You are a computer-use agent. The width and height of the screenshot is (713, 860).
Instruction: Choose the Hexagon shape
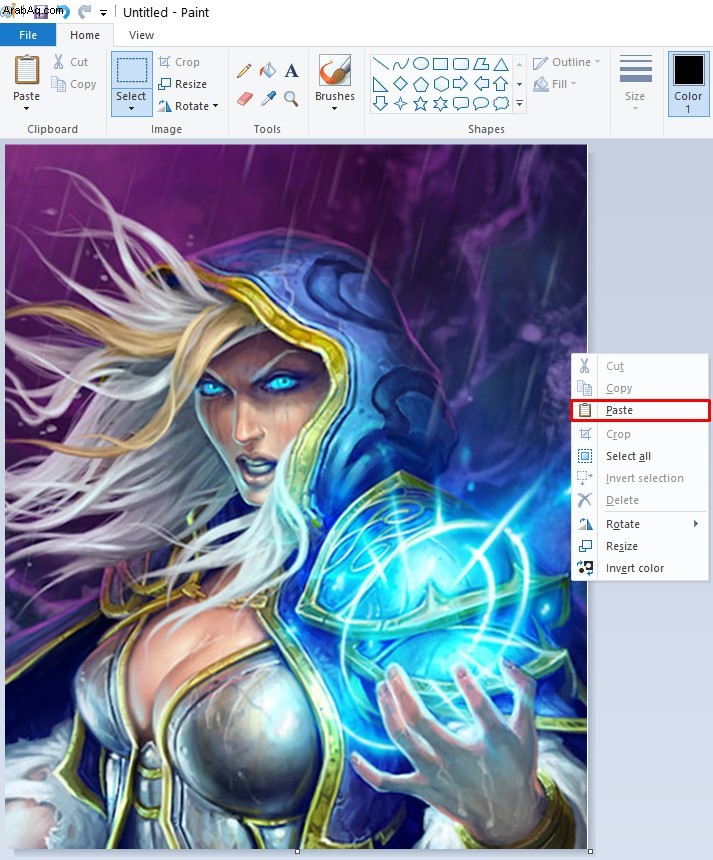pyautogui.click(x=440, y=84)
